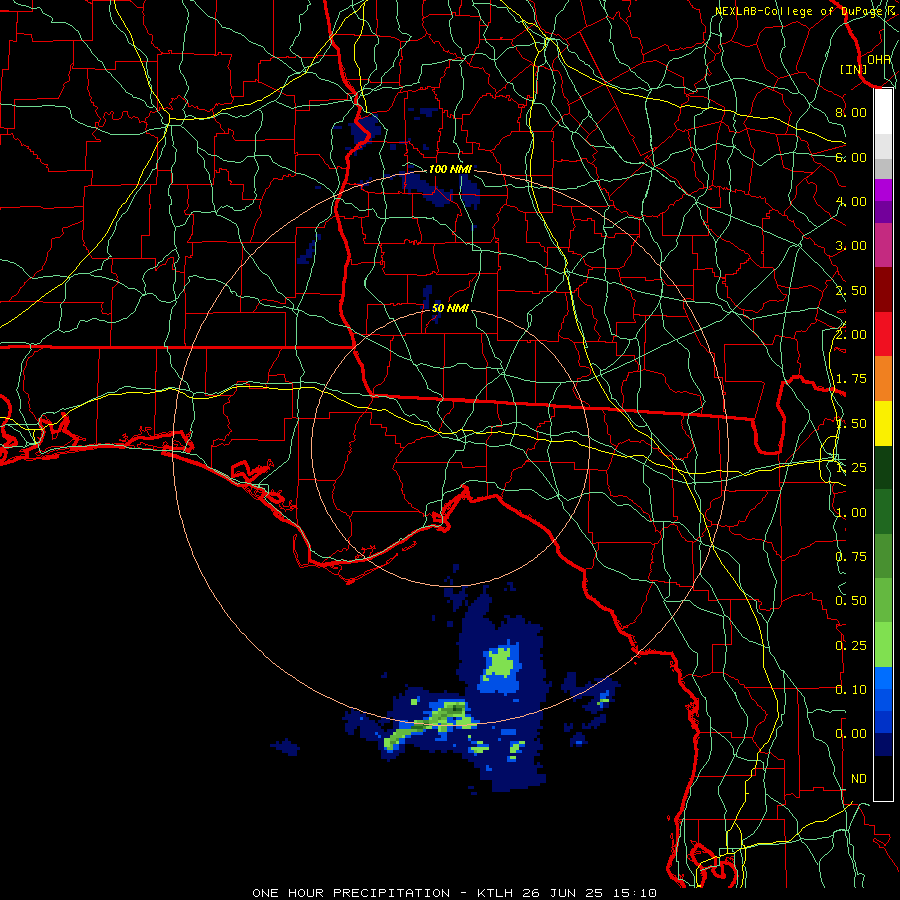Select the white top legend color block

pos(883,112)
